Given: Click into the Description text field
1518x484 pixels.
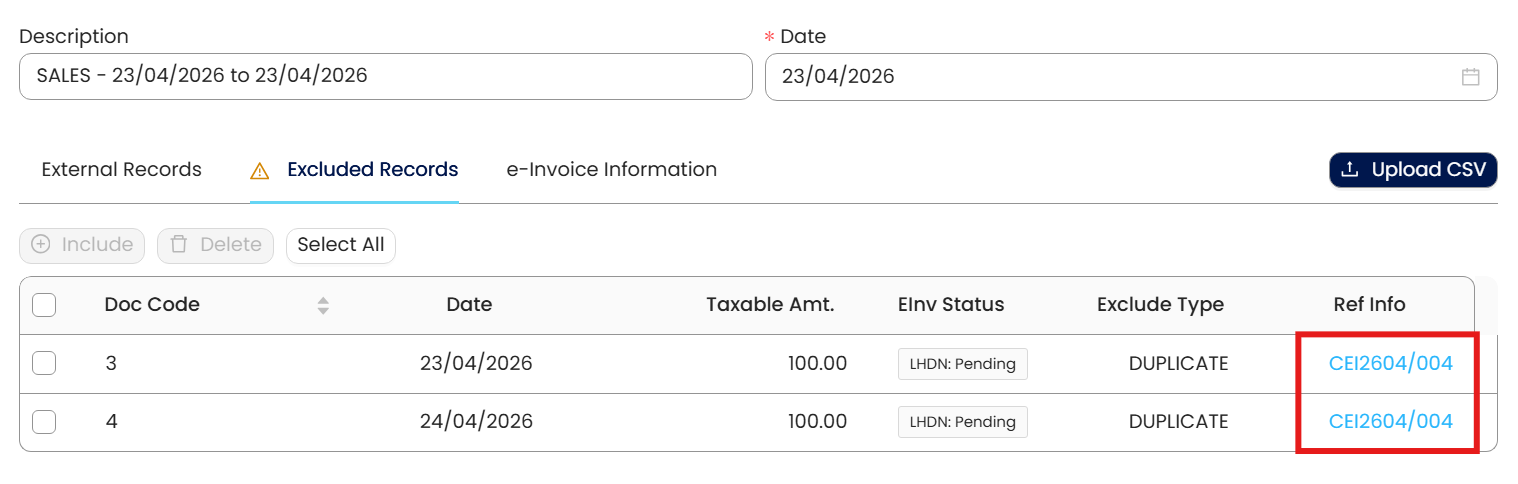Looking at the screenshot, I should pos(385,77).
